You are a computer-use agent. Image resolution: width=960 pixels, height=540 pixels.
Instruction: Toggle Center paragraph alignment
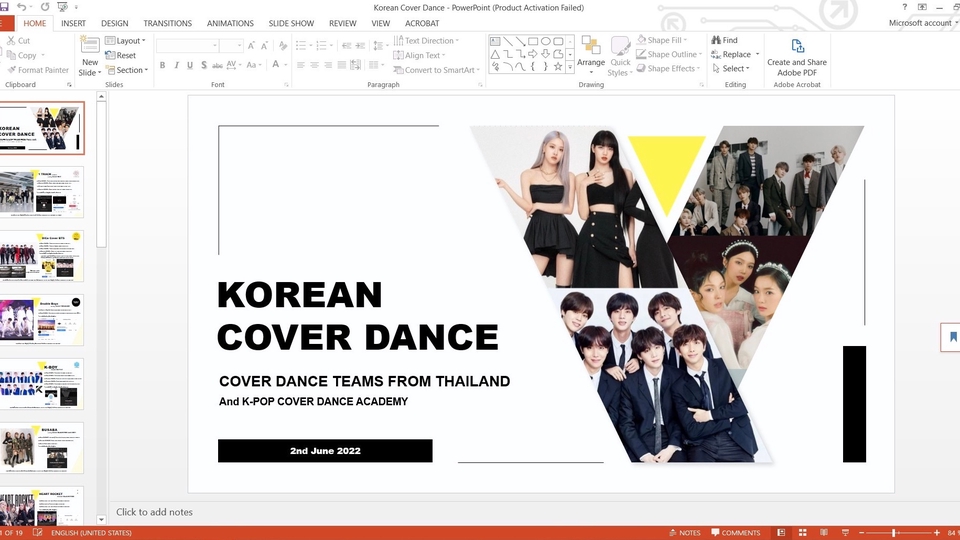coord(314,65)
